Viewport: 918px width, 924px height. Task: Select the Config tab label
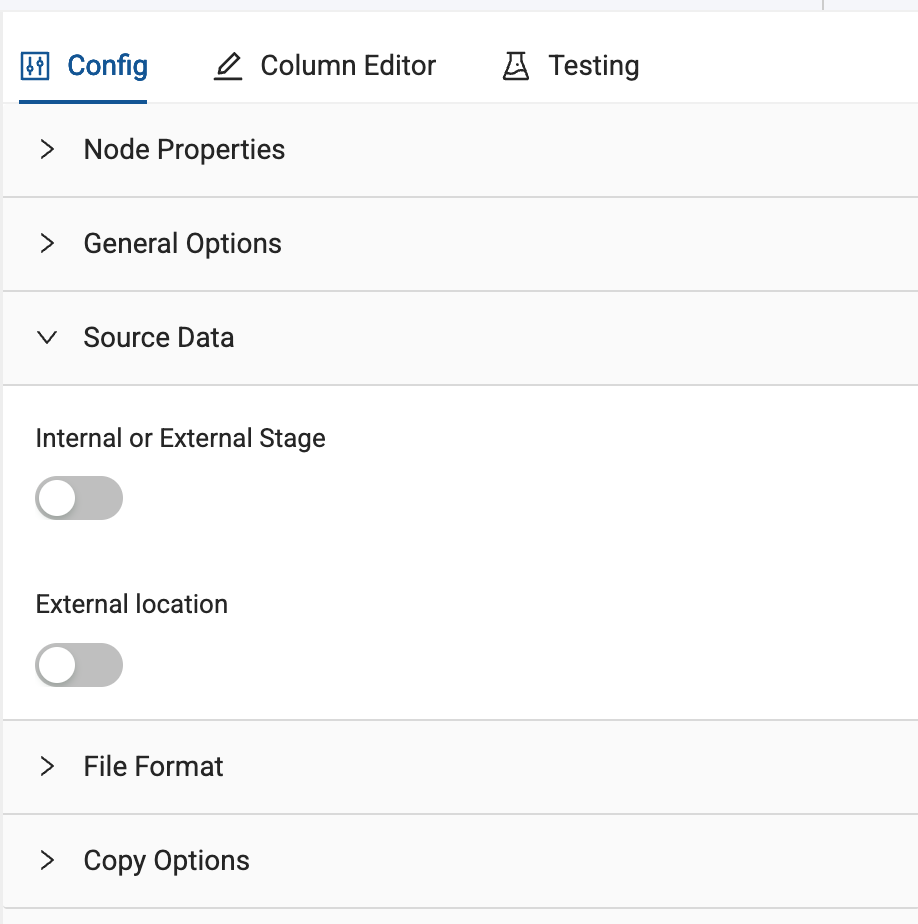107,66
